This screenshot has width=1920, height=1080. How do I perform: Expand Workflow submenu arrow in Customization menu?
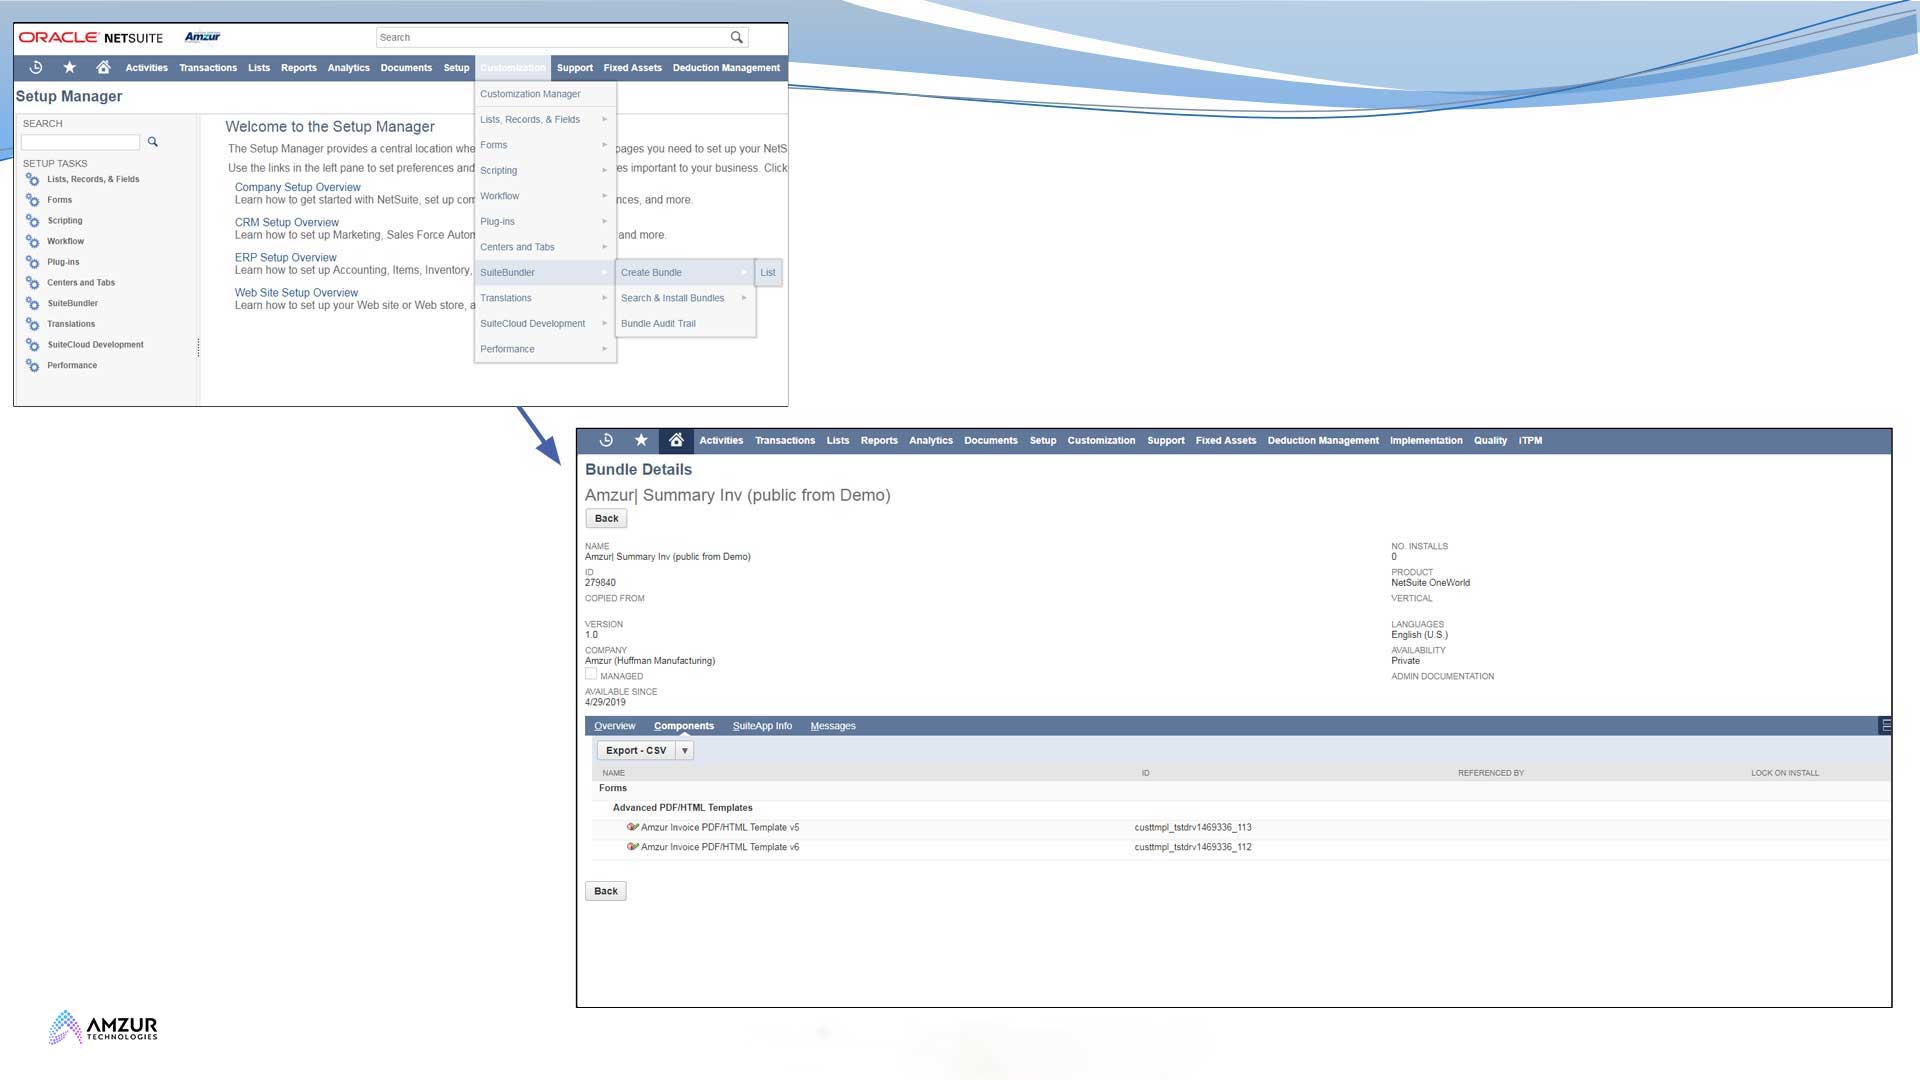pos(605,196)
